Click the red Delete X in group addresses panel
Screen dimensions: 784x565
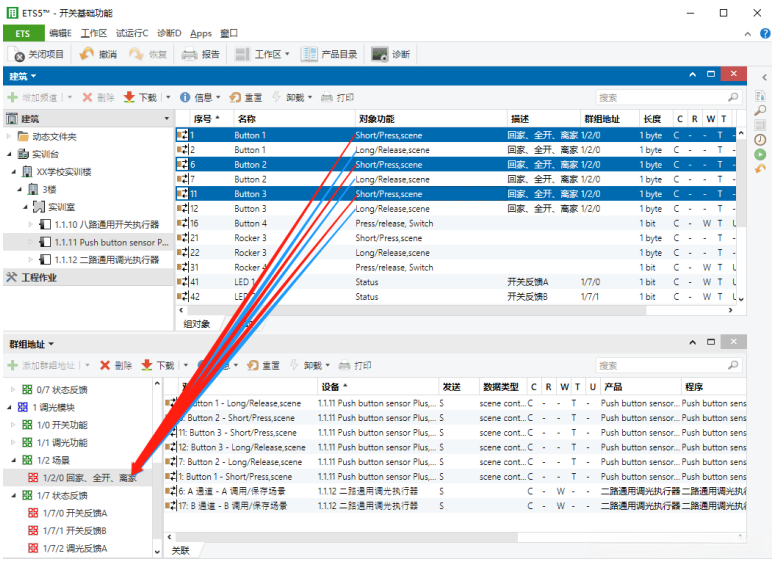pos(105,366)
